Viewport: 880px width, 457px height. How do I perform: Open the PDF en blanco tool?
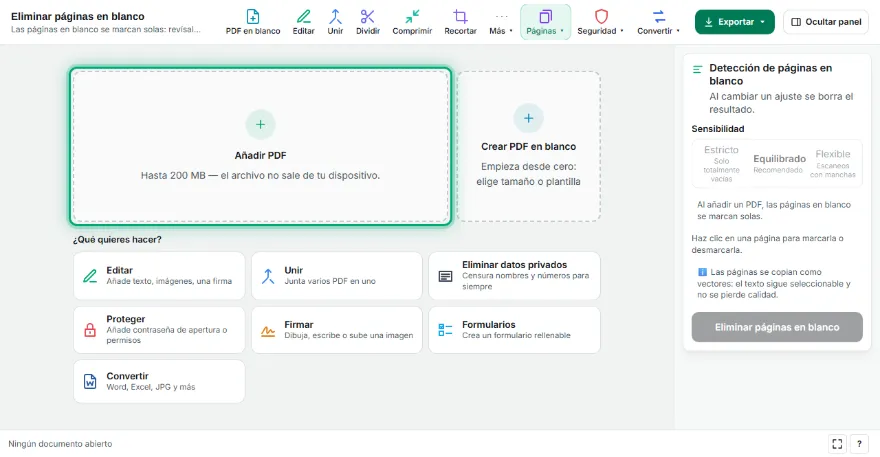[253, 22]
